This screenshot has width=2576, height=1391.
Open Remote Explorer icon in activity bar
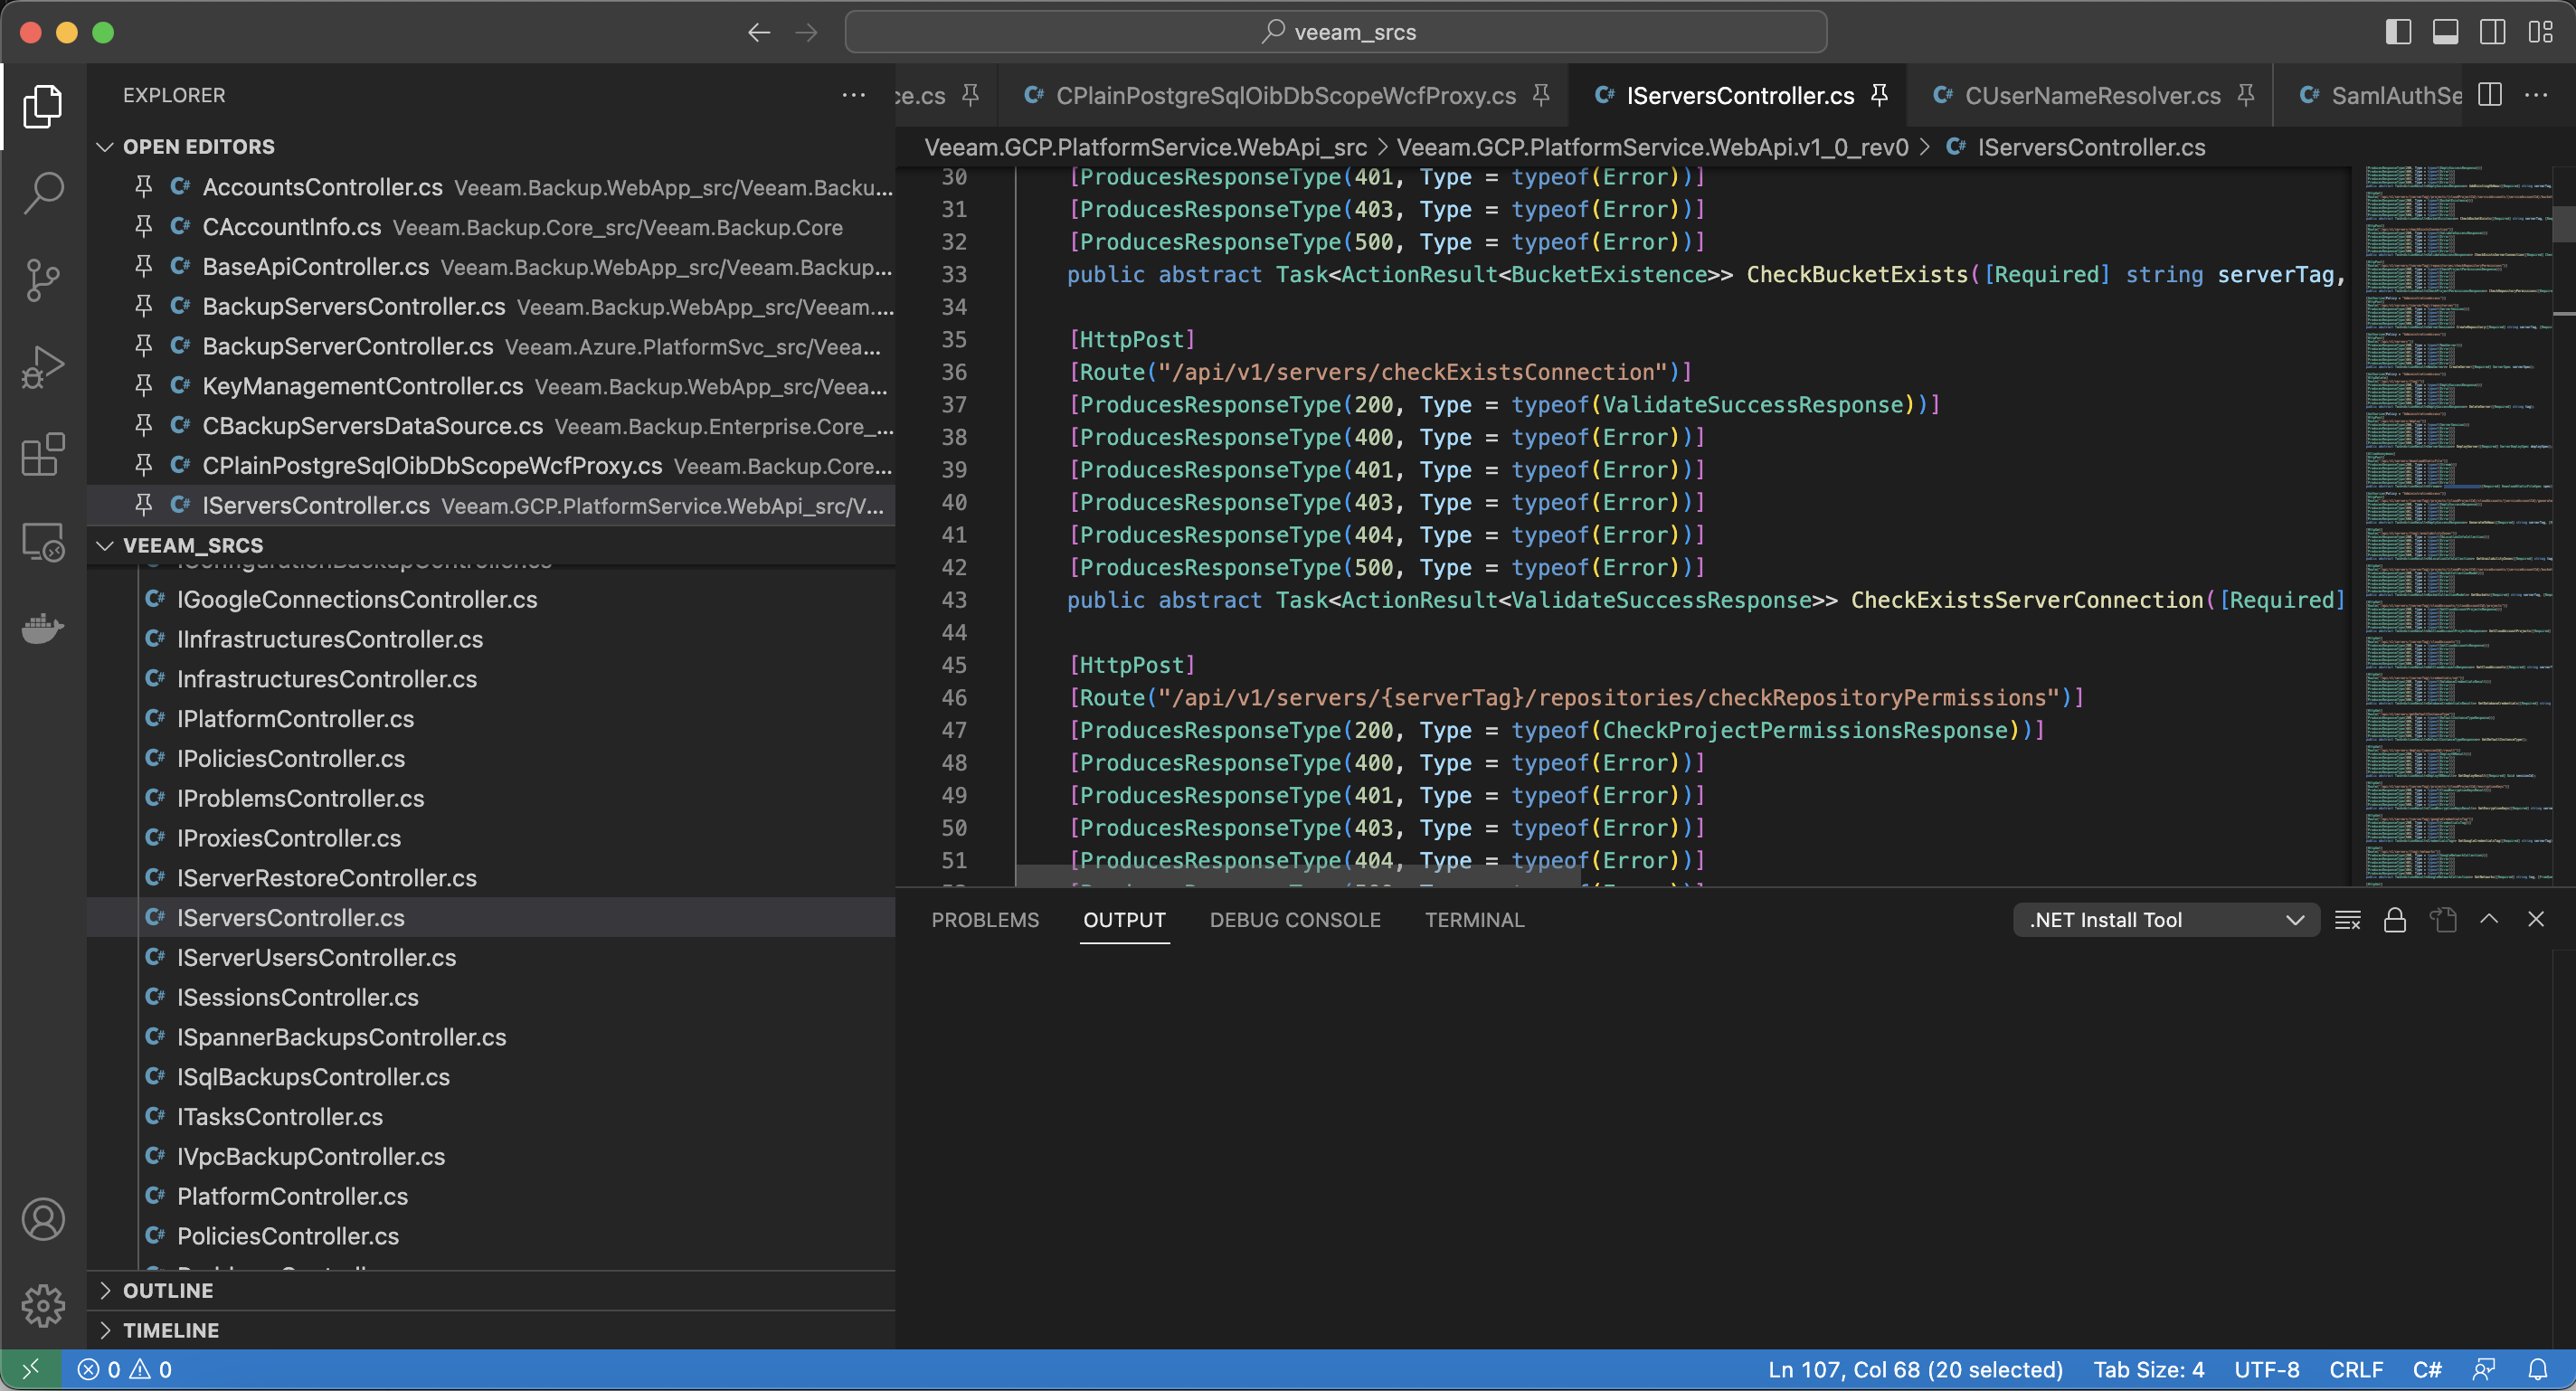coord(43,542)
